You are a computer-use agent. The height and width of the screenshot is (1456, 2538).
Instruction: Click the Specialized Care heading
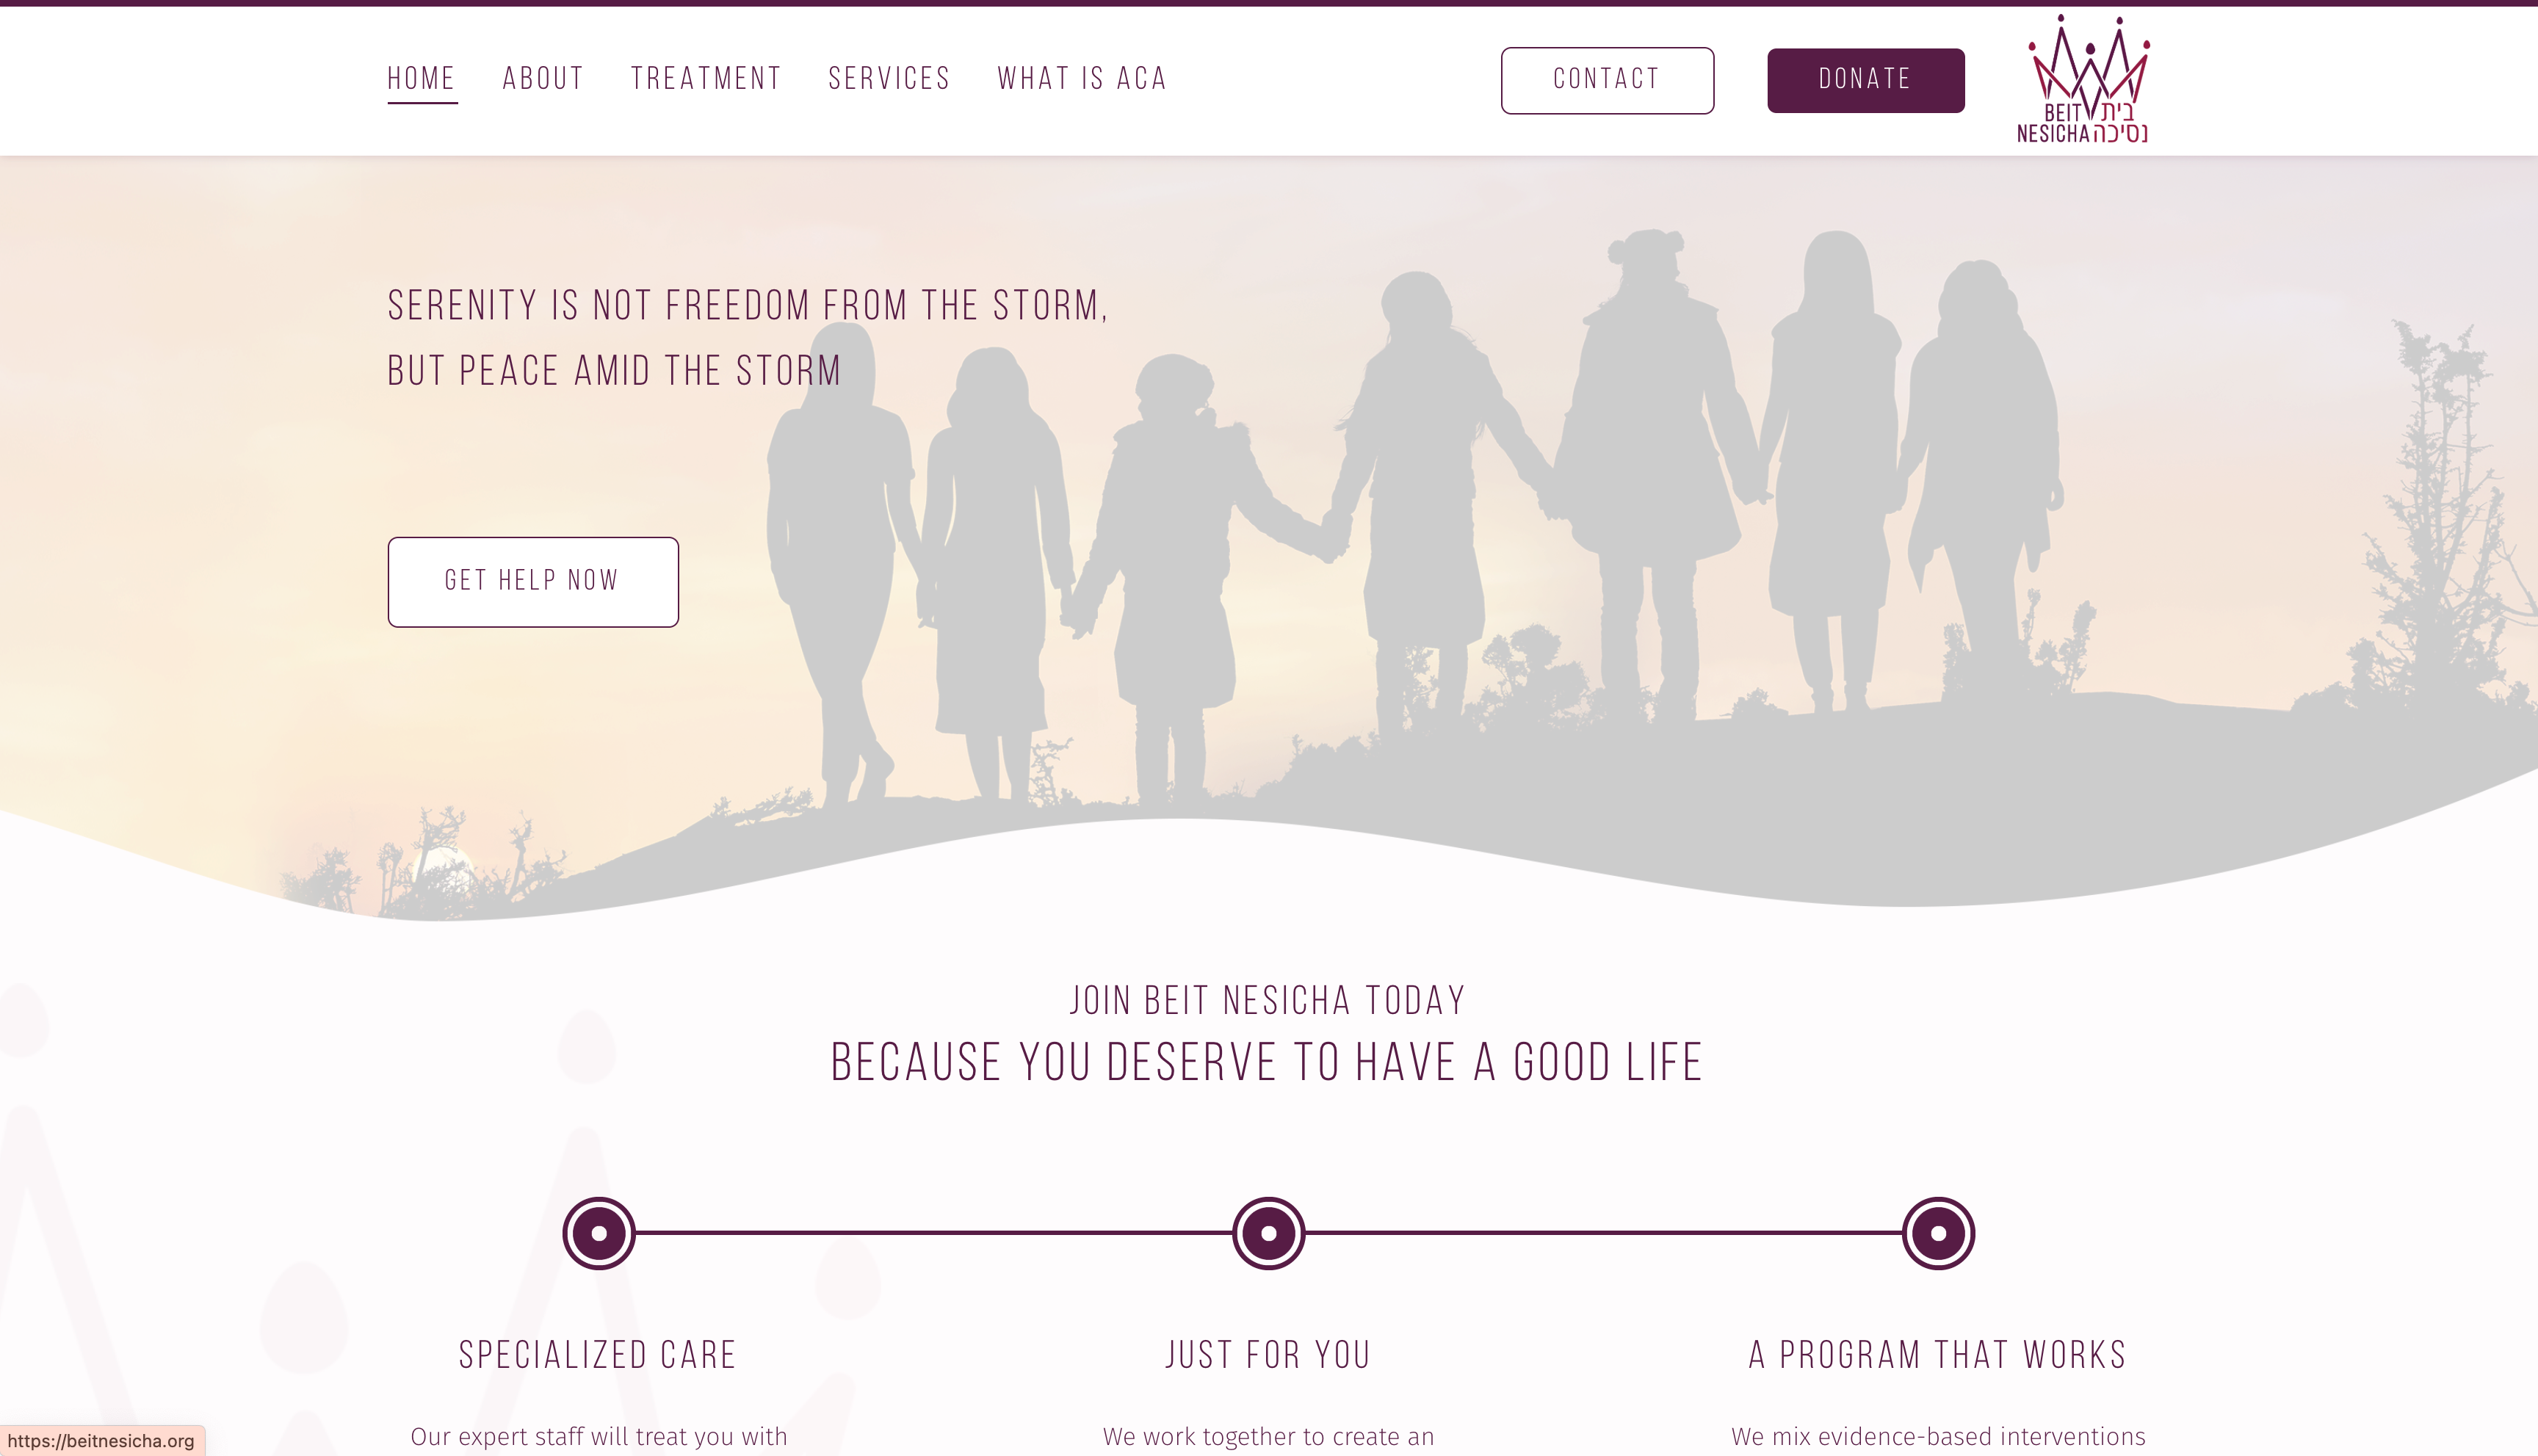(x=598, y=1355)
